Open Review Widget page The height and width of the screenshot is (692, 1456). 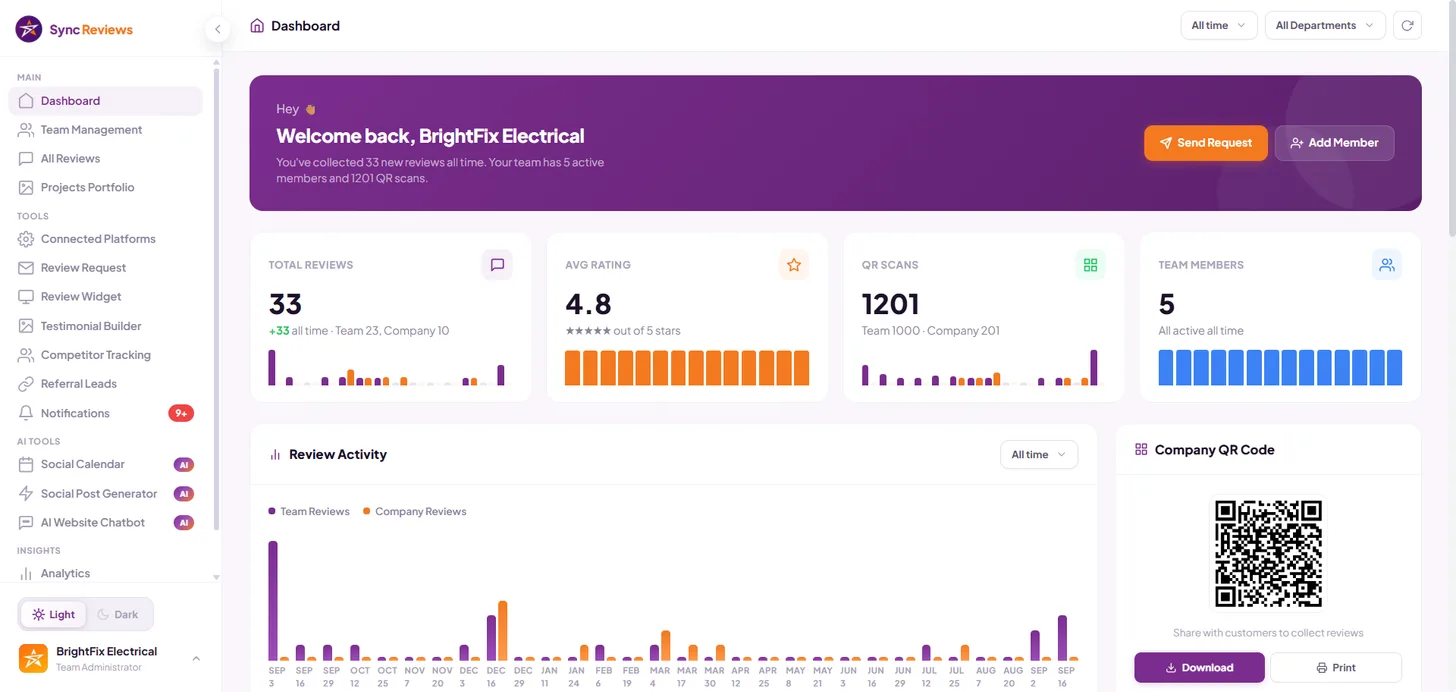click(105, 297)
